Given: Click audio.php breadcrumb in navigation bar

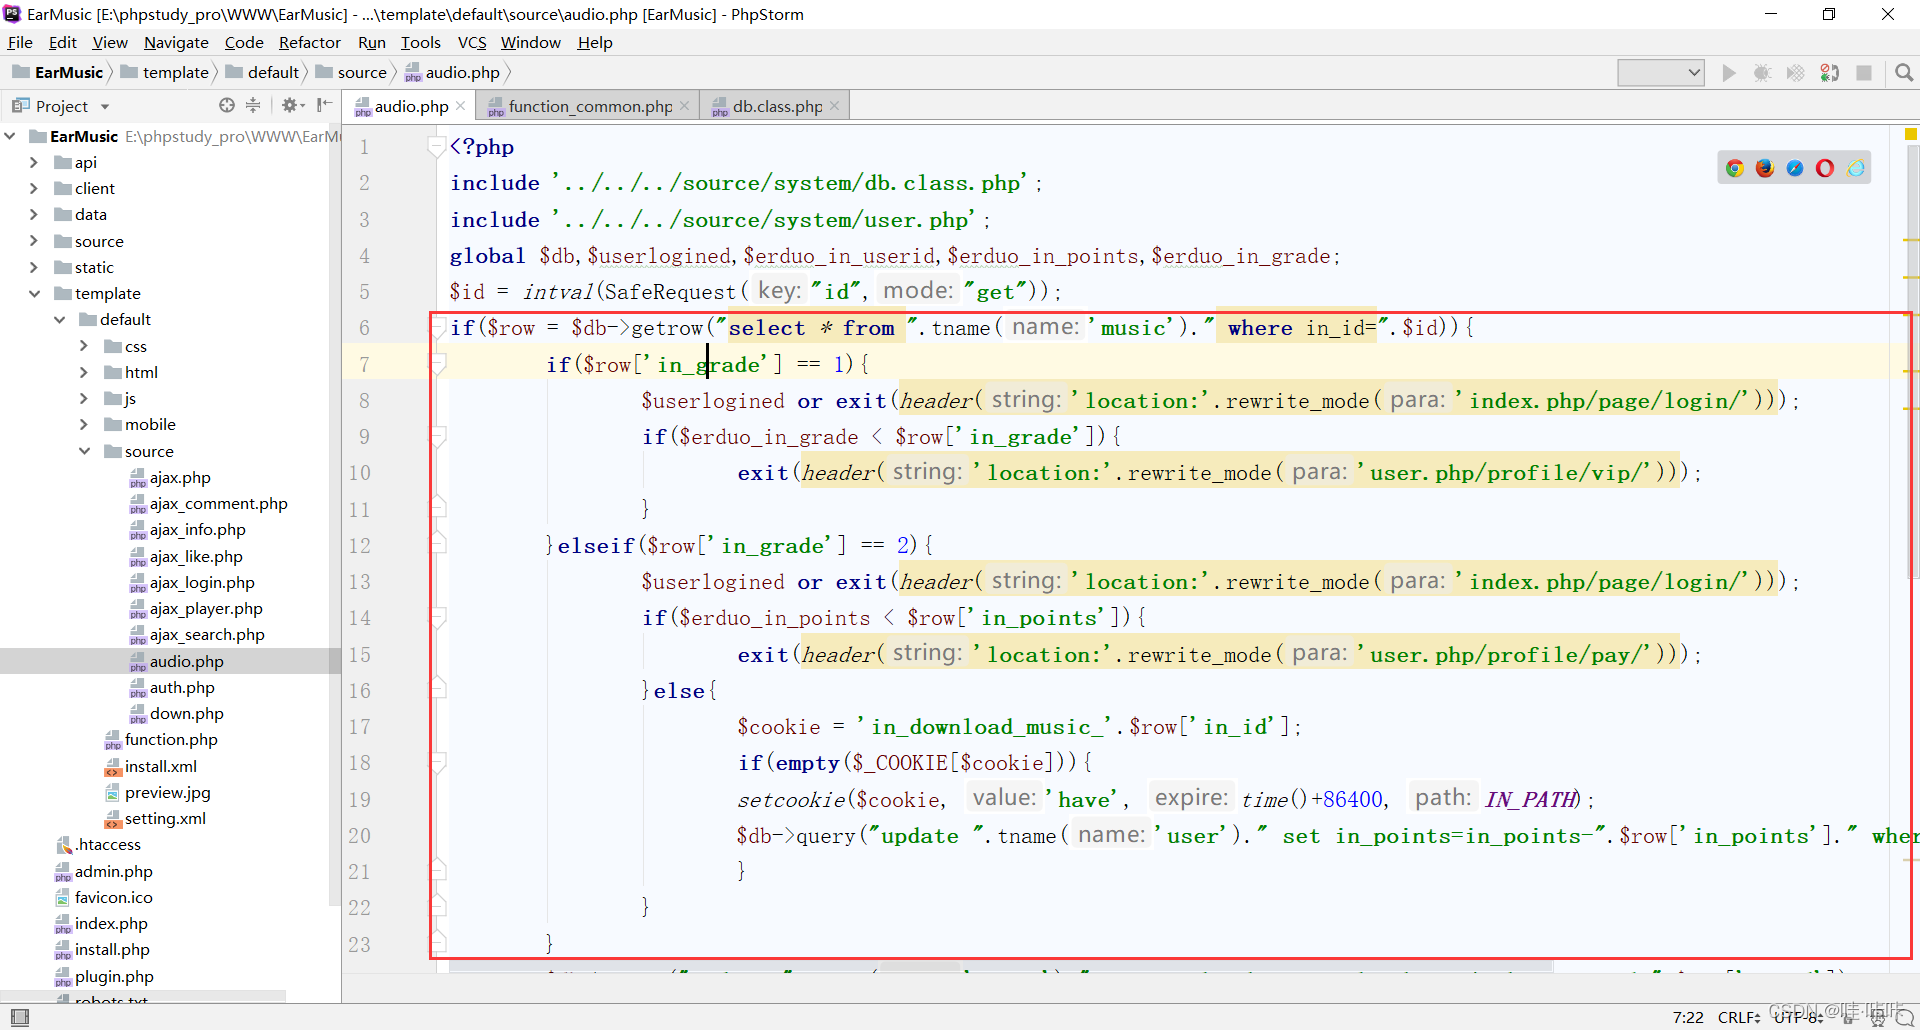Looking at the screenshot, I should point(452,72).
